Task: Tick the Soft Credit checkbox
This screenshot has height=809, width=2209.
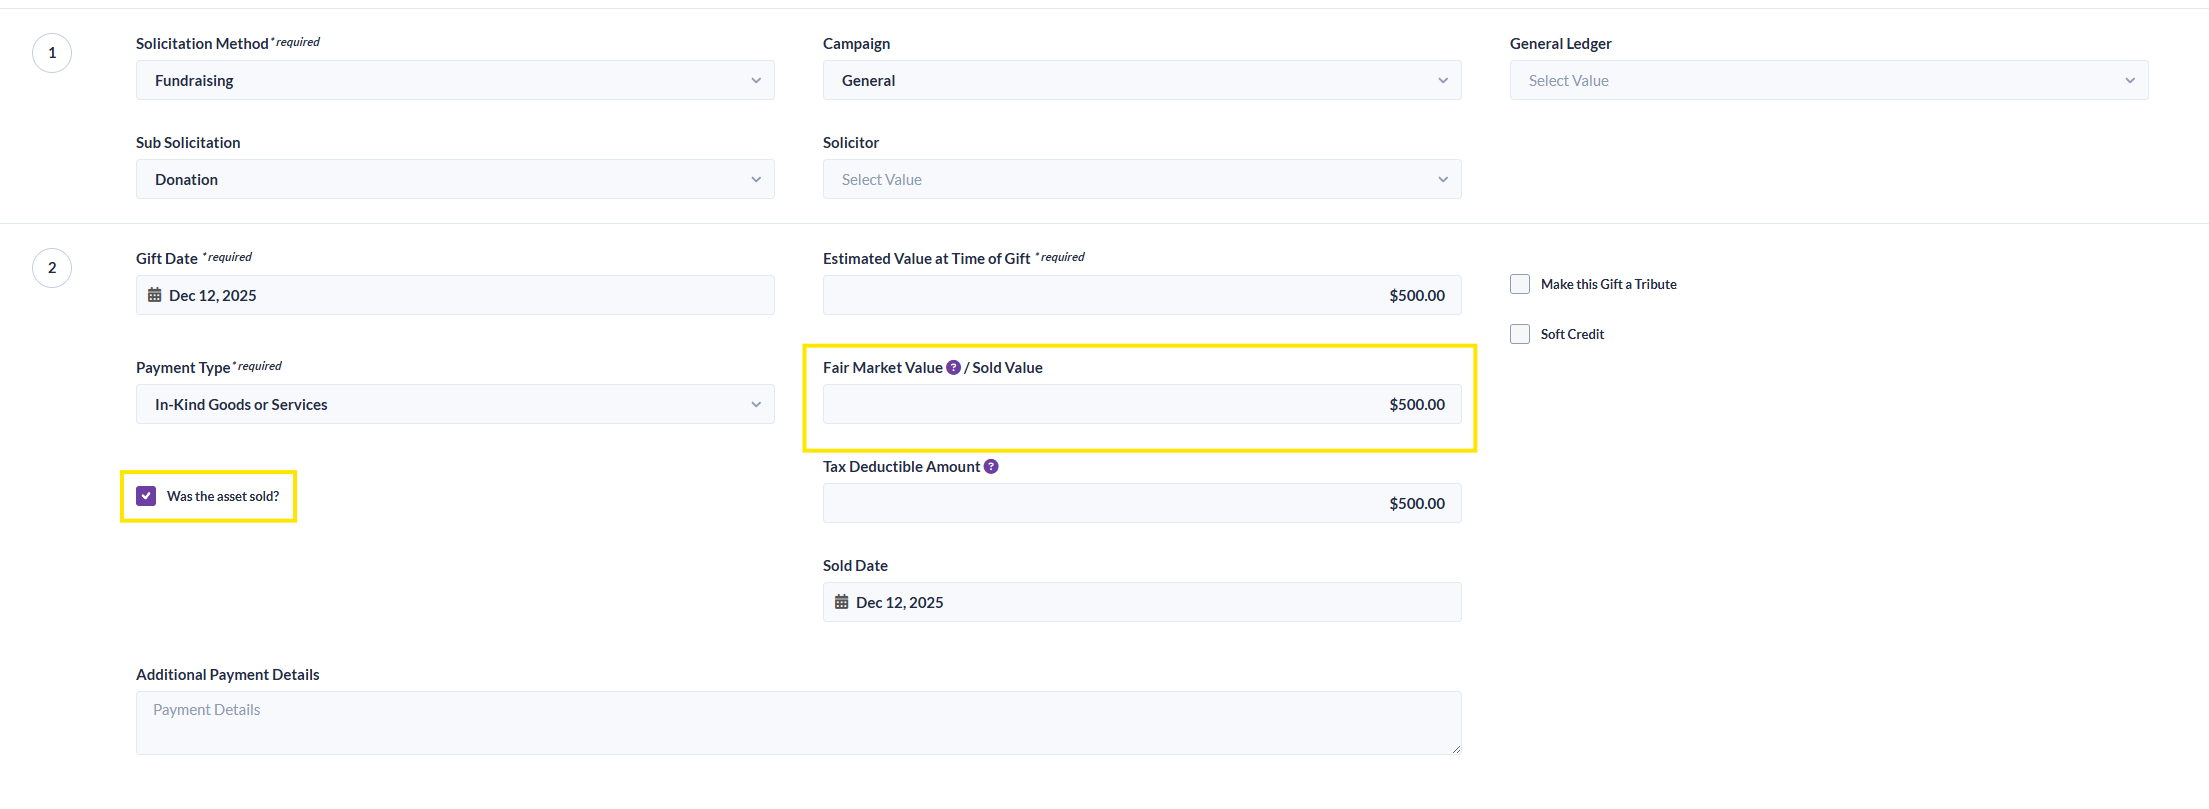Action: tap(1520, 335)
